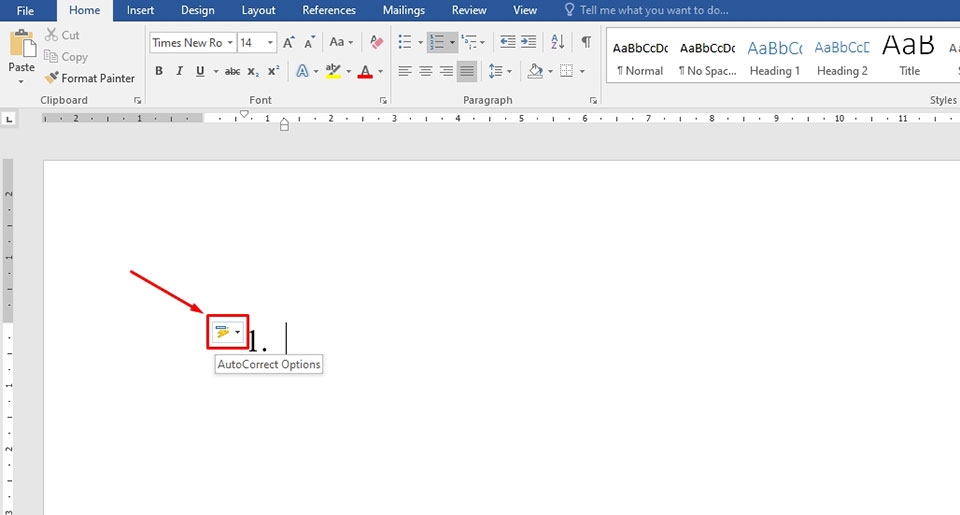
Task: Toggle superscript formatting
Action: 274,71
